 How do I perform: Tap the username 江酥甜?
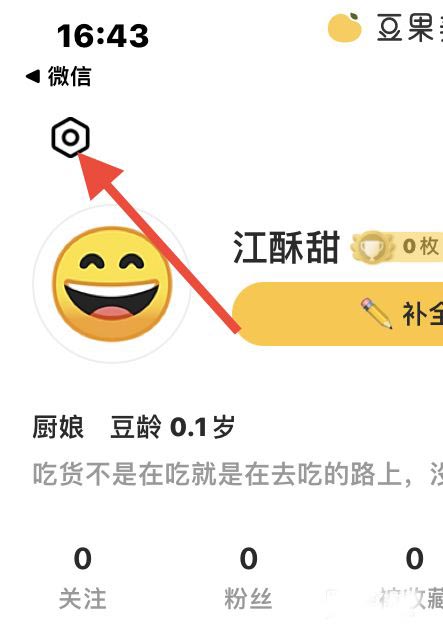click(286, 247)
